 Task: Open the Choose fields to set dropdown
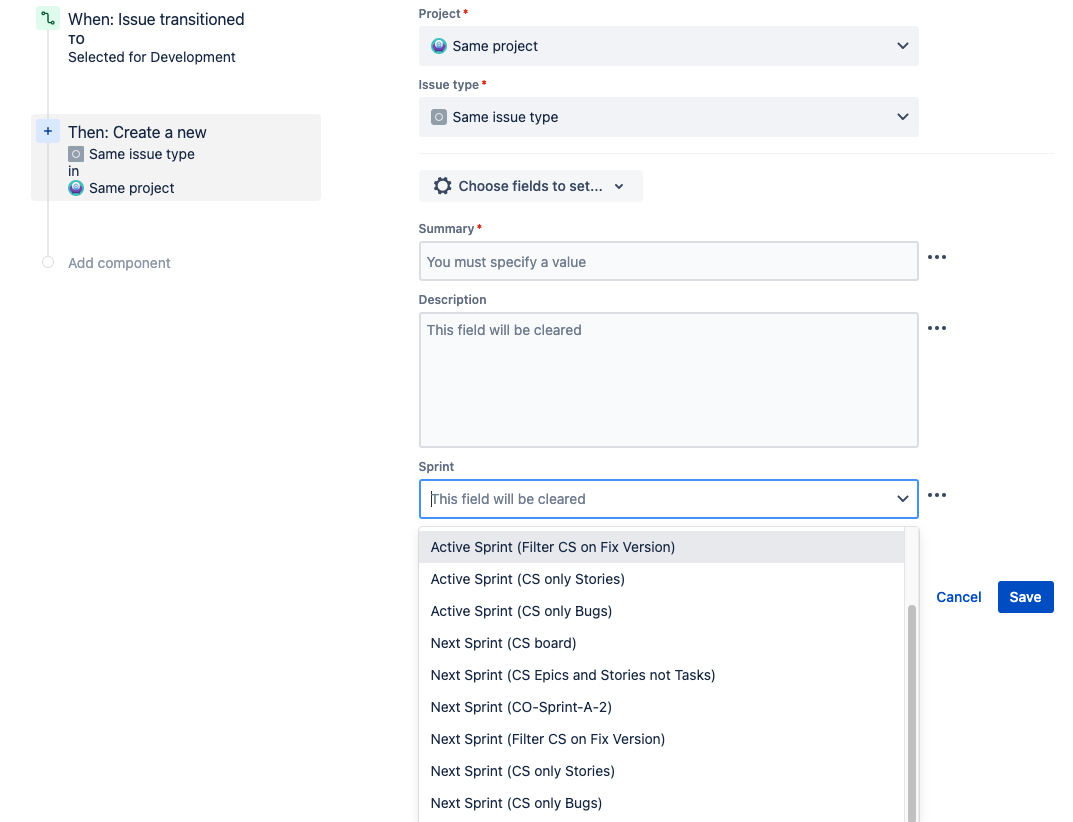(x=530, y=186)
